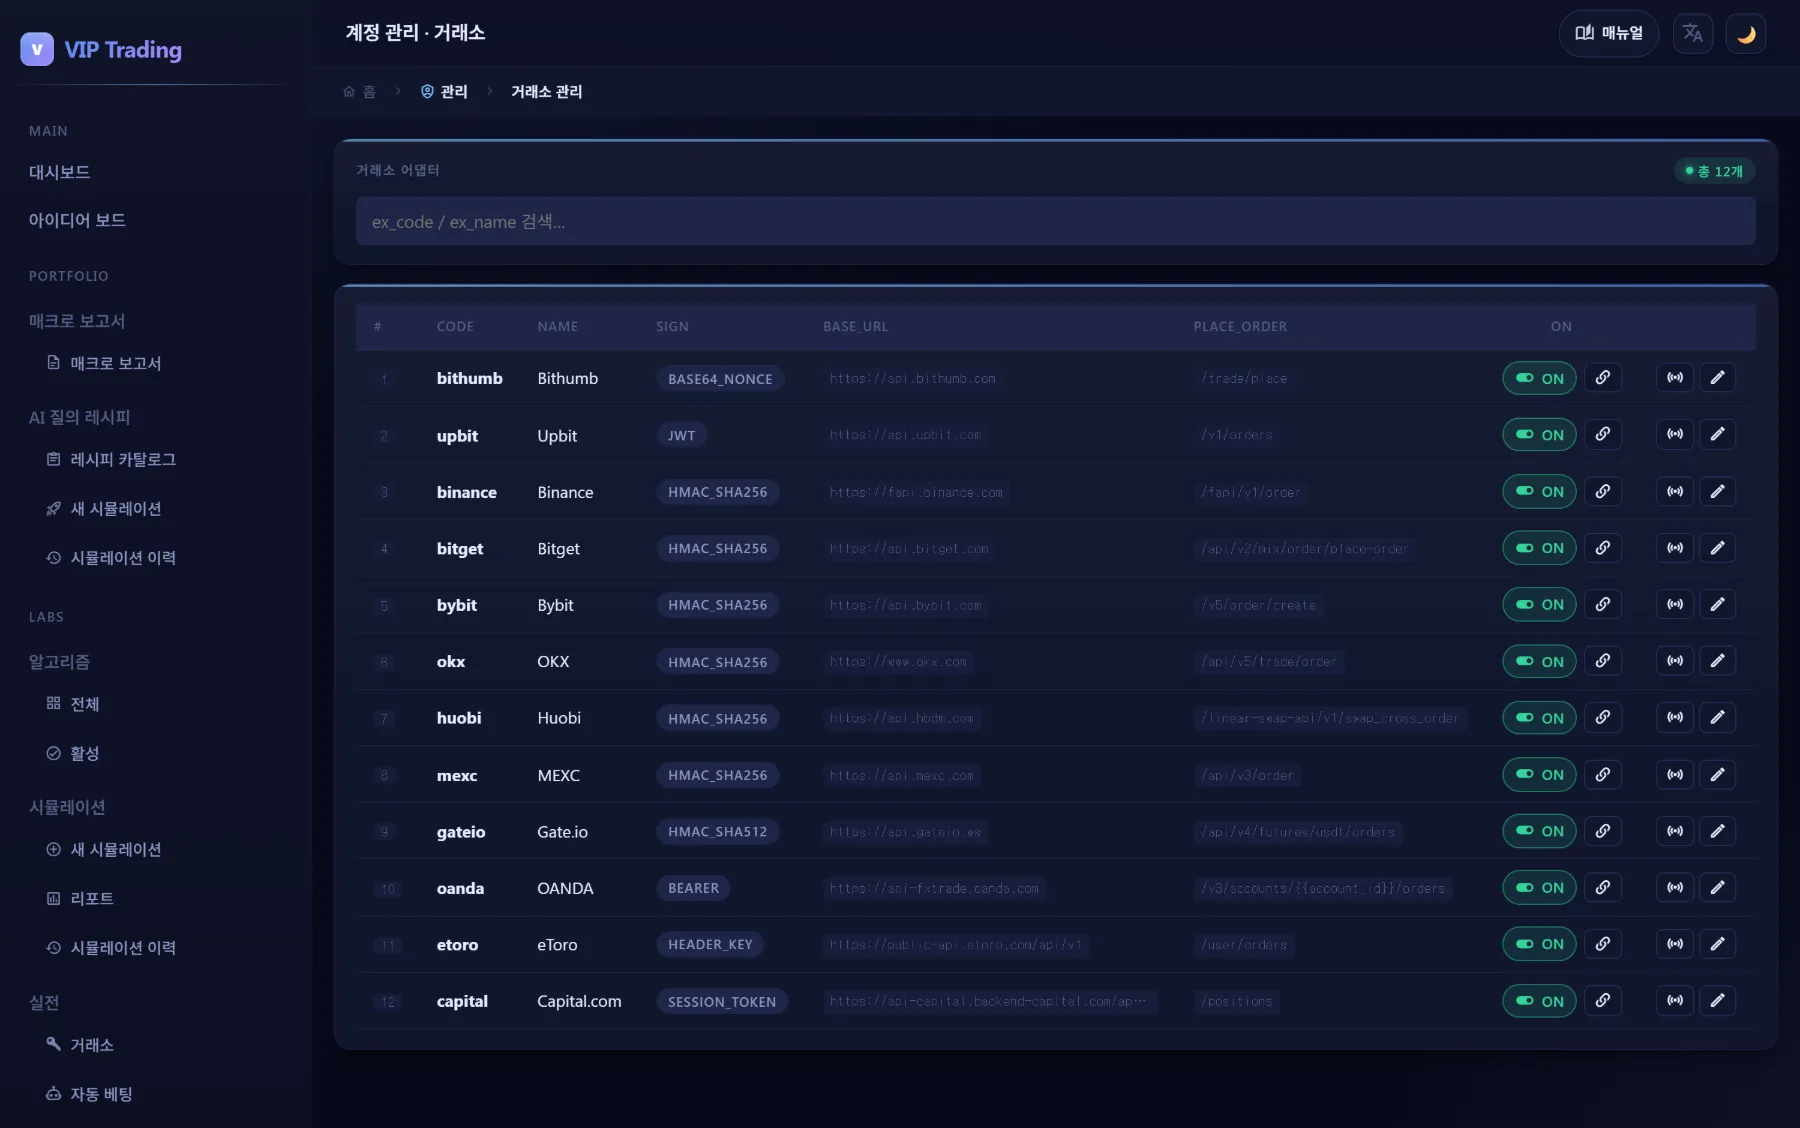Click the SESSION_TOKEN sign badge
This screenshot has height=1128, width=1800.
722,1002
